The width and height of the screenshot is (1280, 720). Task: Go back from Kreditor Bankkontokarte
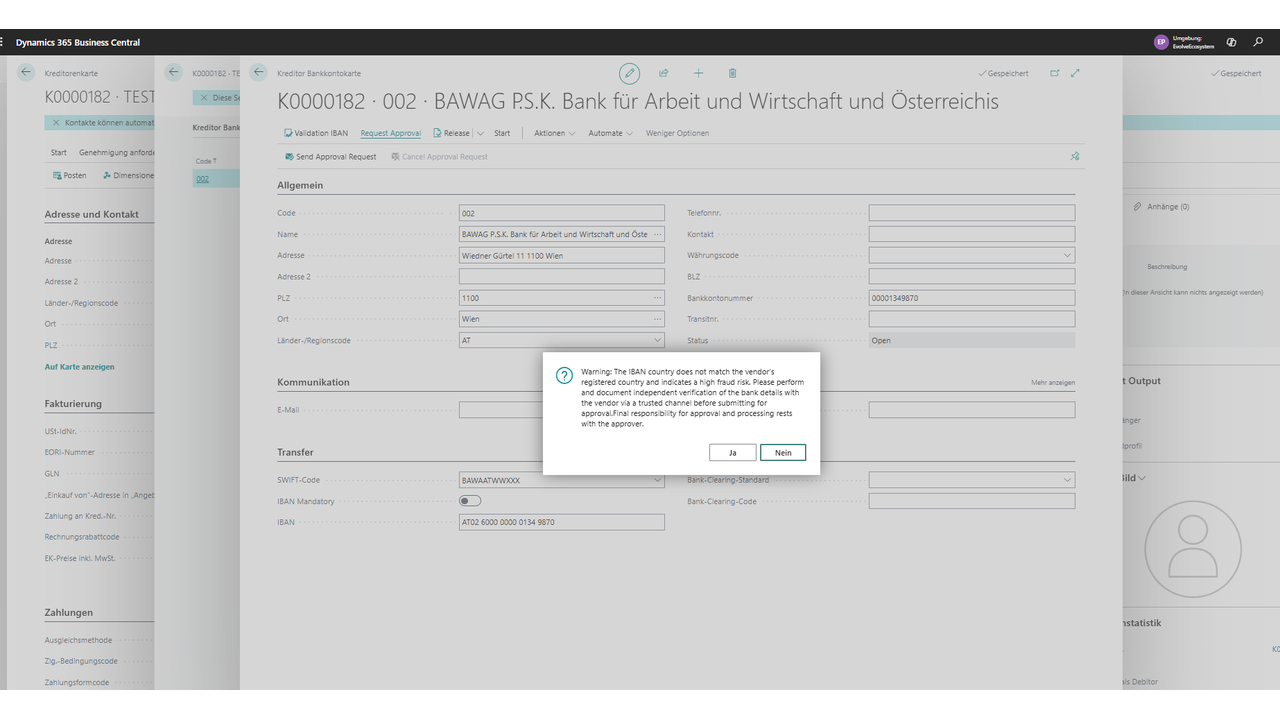pyautogui.click(x=259, y=72)
